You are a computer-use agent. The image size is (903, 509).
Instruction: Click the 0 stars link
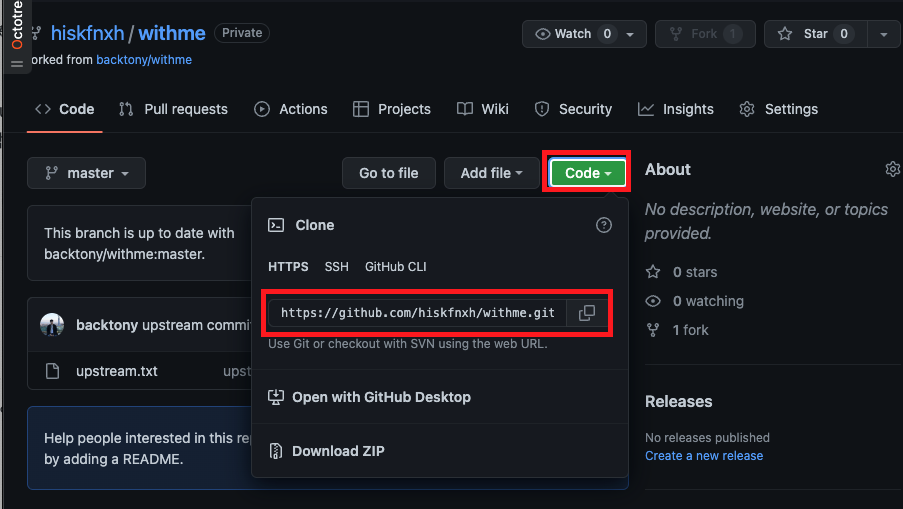point(695,272)
